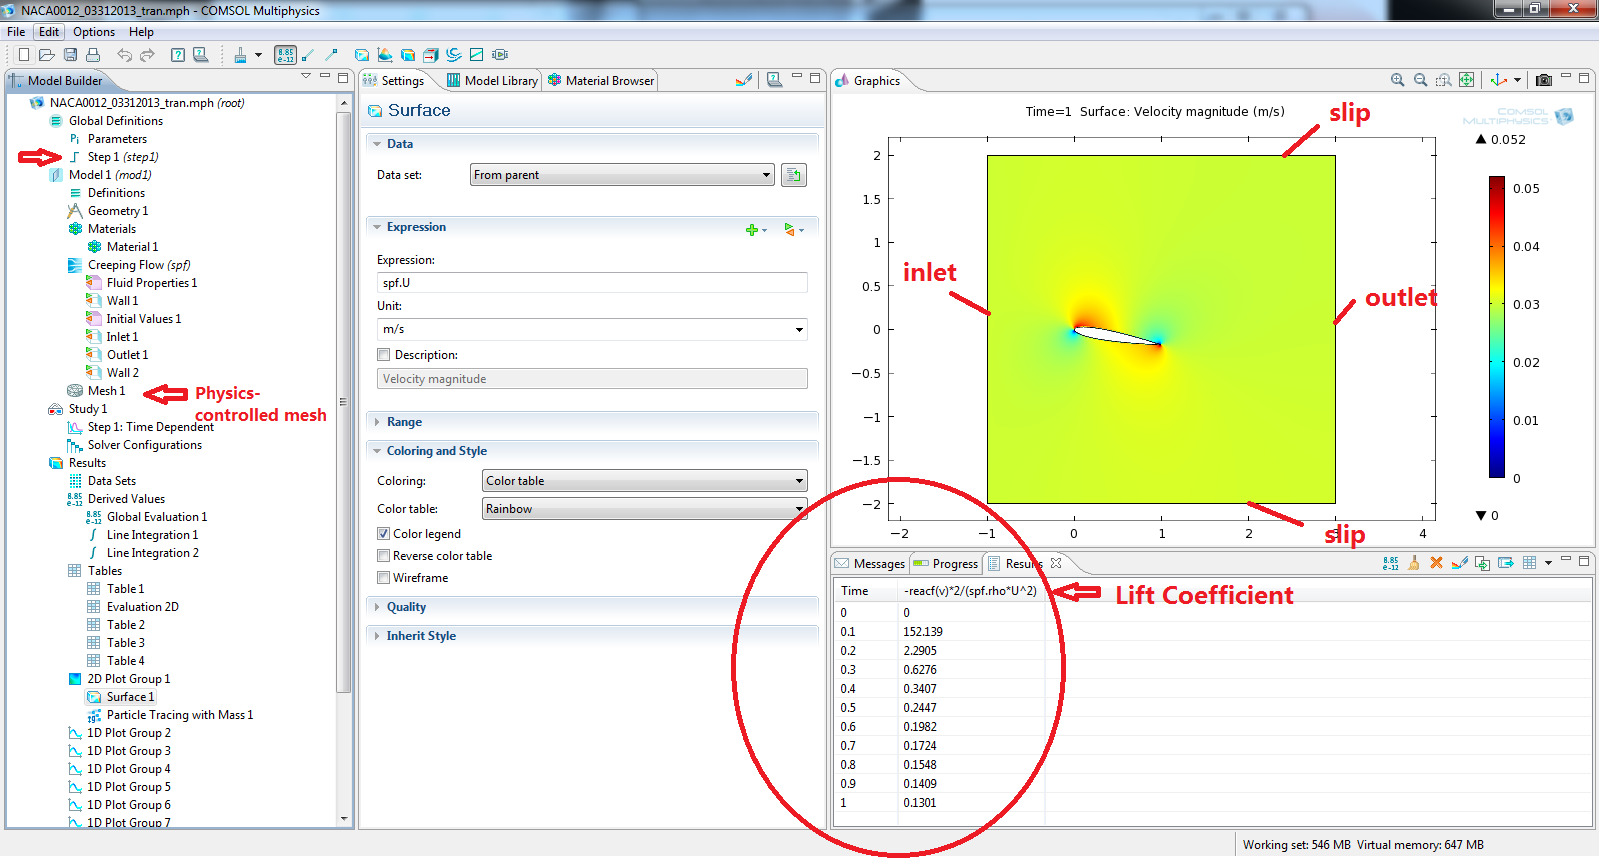Click the Player animation toolbar icon
The width and height of the screenshot is (1600, 866).
click(500, 55)
